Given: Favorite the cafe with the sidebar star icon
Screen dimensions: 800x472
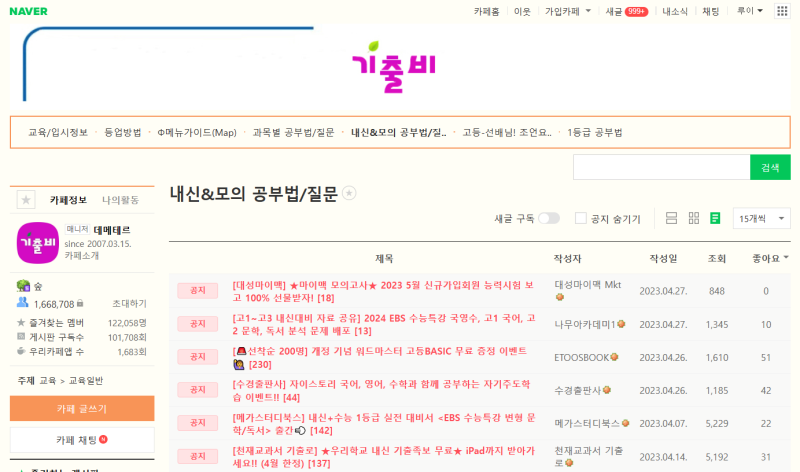Looking at the screenshot, I should (x=26, y=200).
